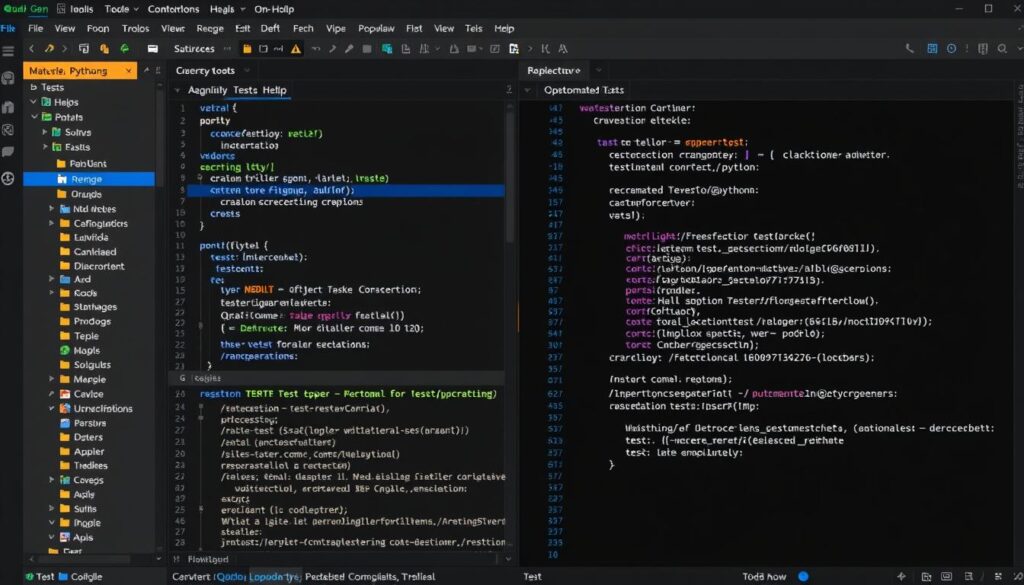Click the orange folder icon in the toolbar
1024x585 pixels.
coord(247,49)
